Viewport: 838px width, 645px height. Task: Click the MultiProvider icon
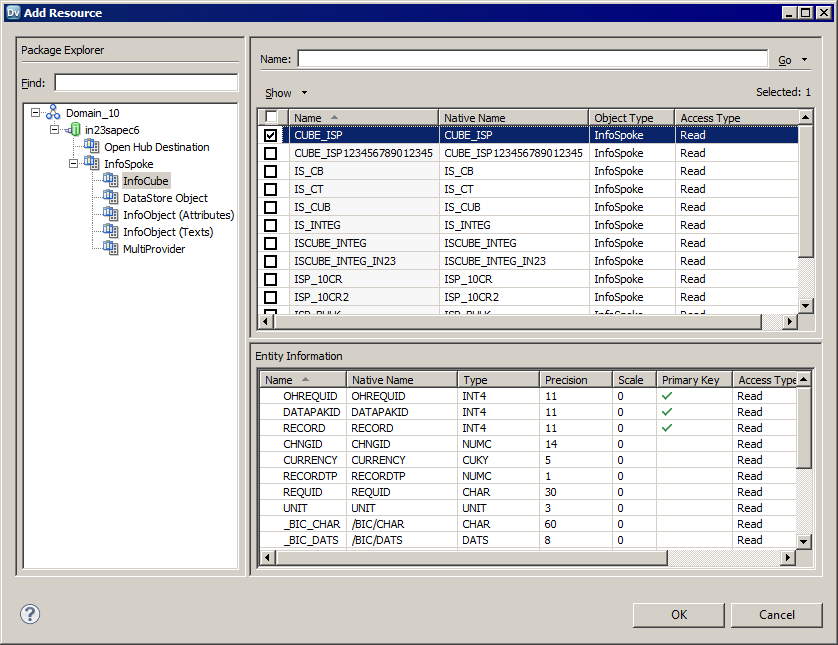(x=111, y=249)
